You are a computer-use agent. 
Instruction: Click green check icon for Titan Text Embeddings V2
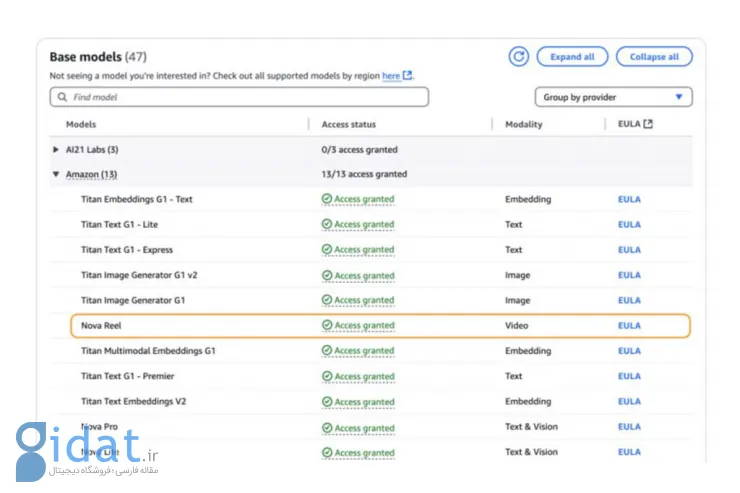[x=327, y=401]
